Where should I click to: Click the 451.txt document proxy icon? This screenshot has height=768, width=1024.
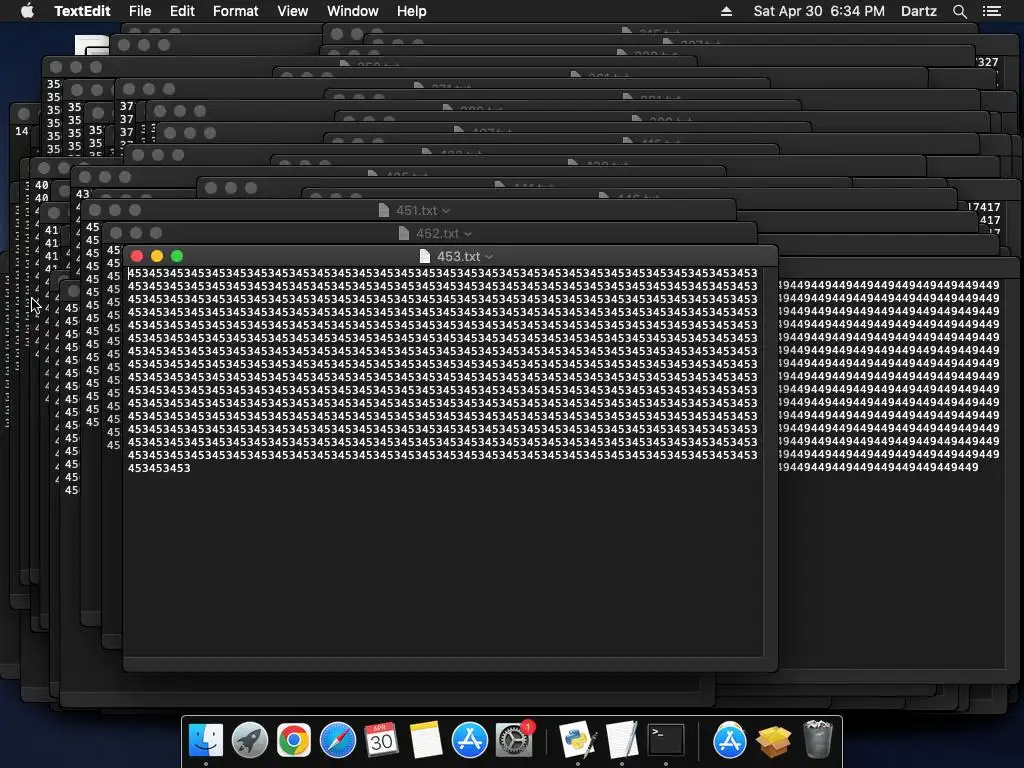click(384, 210)
